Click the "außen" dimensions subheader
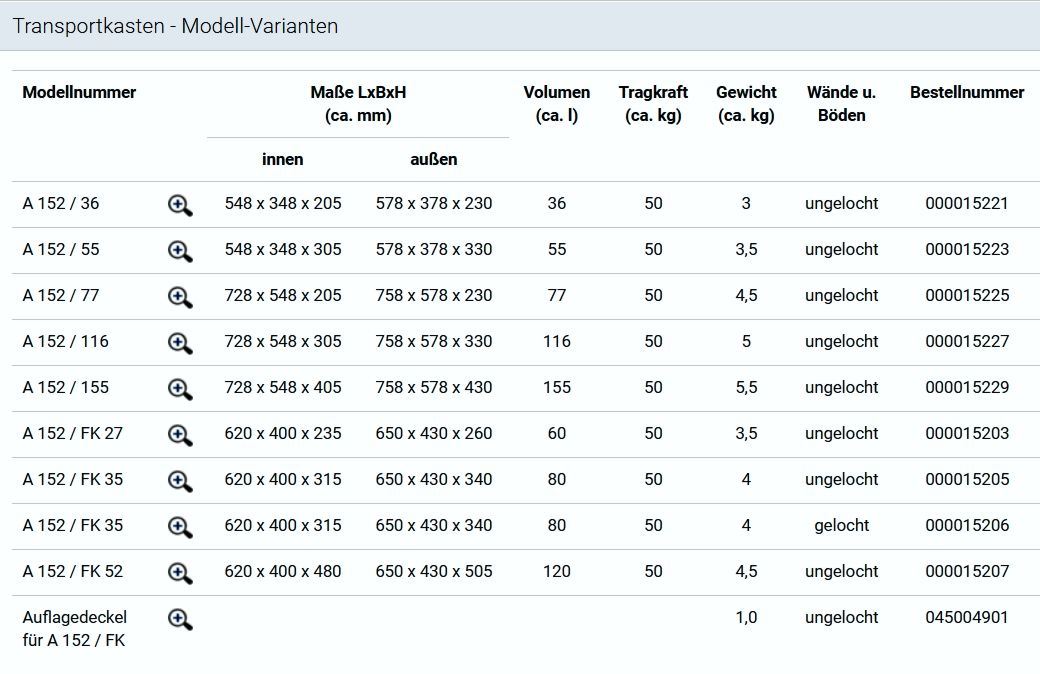The width and height of the screenshot is (1040, 674). click(x=434, y=159)
